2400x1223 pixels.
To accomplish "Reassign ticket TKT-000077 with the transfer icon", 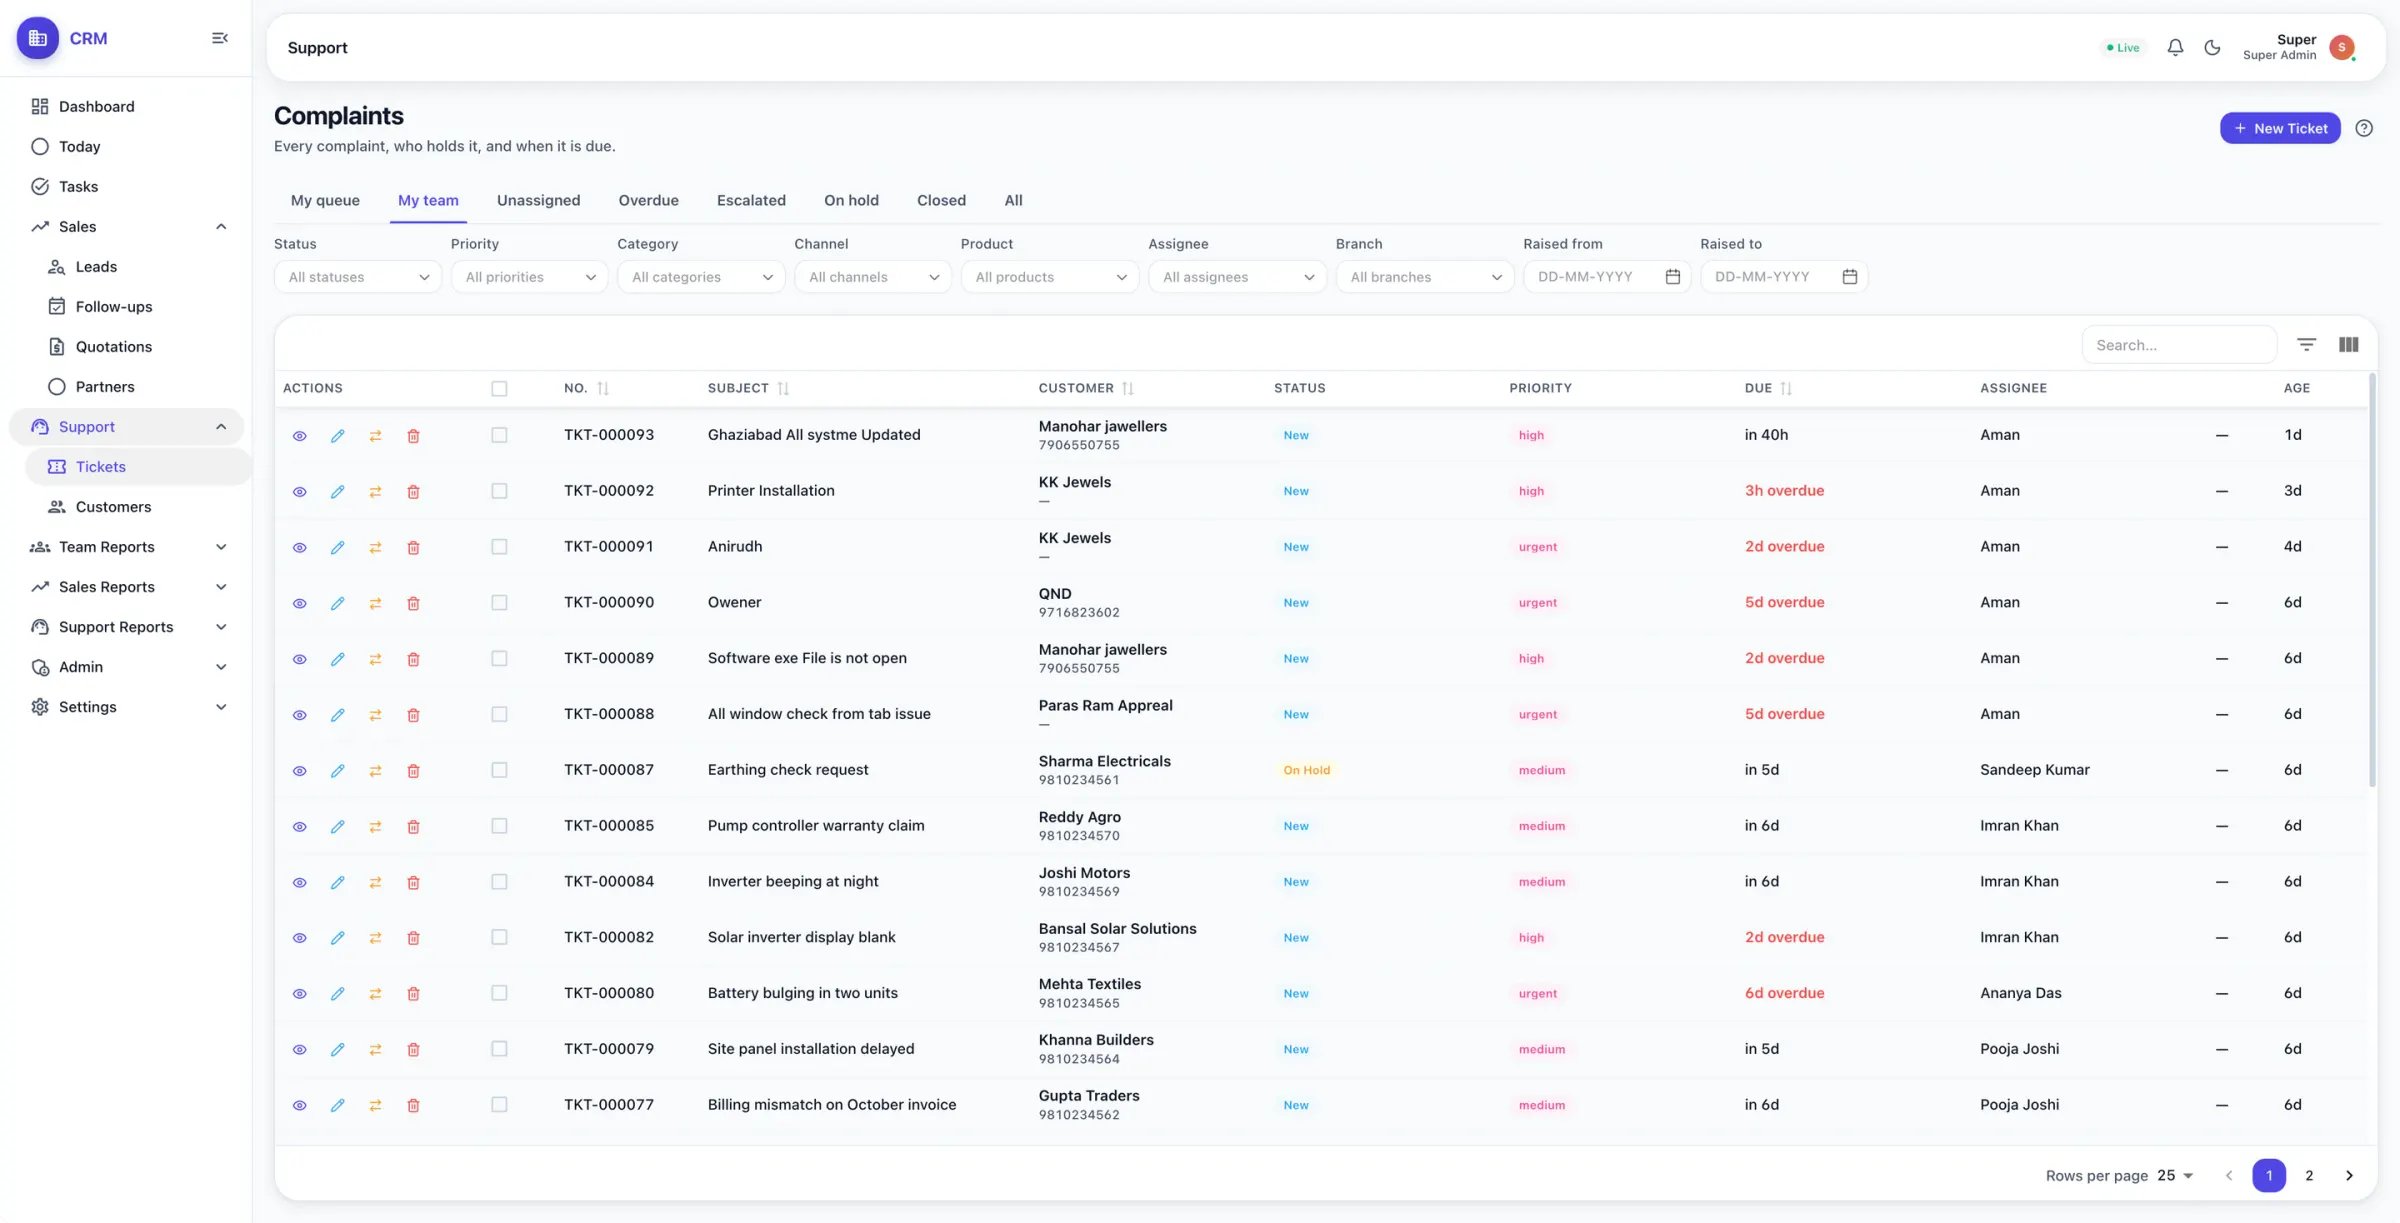I will click(375, 1106).
